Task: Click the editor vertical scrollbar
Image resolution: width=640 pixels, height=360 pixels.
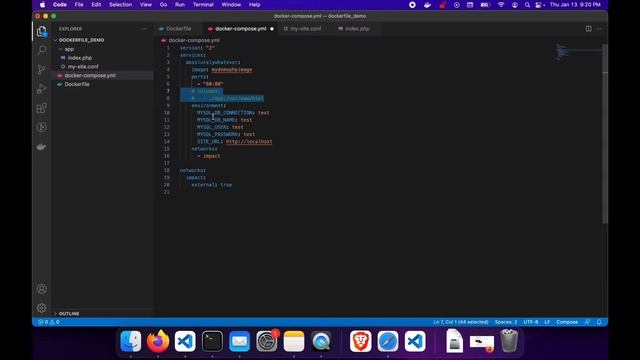Action: [605, 135]
